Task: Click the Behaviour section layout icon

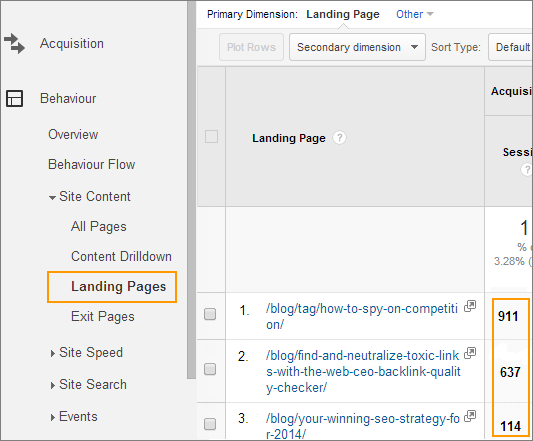Action: (x=14, y=98)
